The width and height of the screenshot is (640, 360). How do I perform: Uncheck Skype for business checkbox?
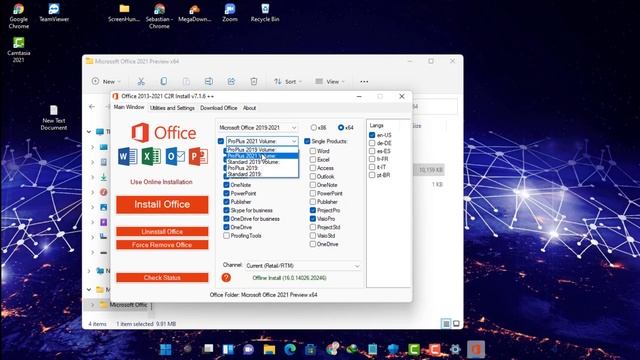click(x=226, y=210)
